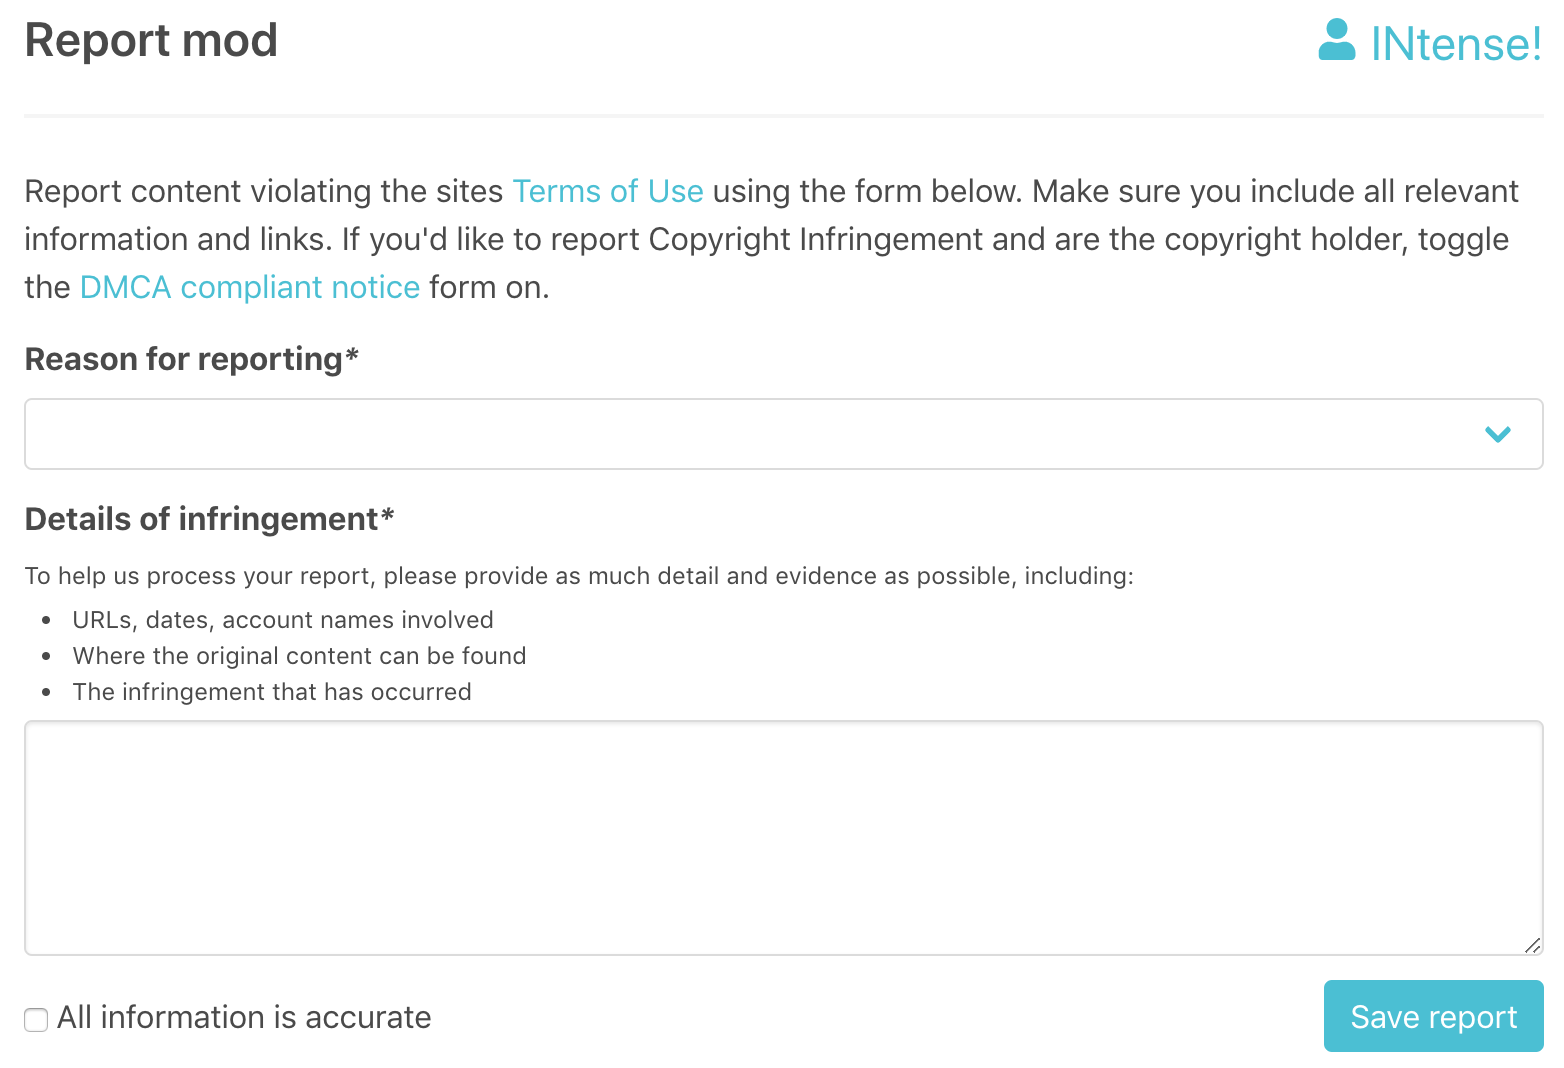Open the Terms of Use link
This screenshot has height=1068, width=1564.
coord(608,191)
